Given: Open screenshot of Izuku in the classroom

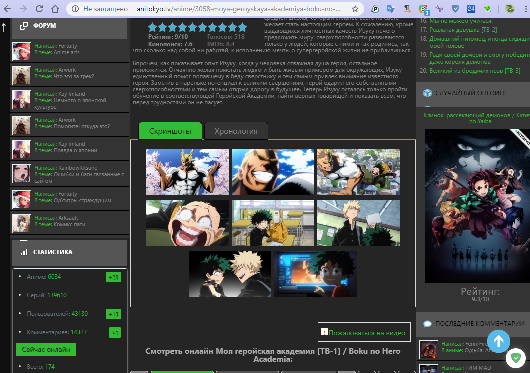Looking at the screenshot, I should pyautogui.click(x=273, y=223).
